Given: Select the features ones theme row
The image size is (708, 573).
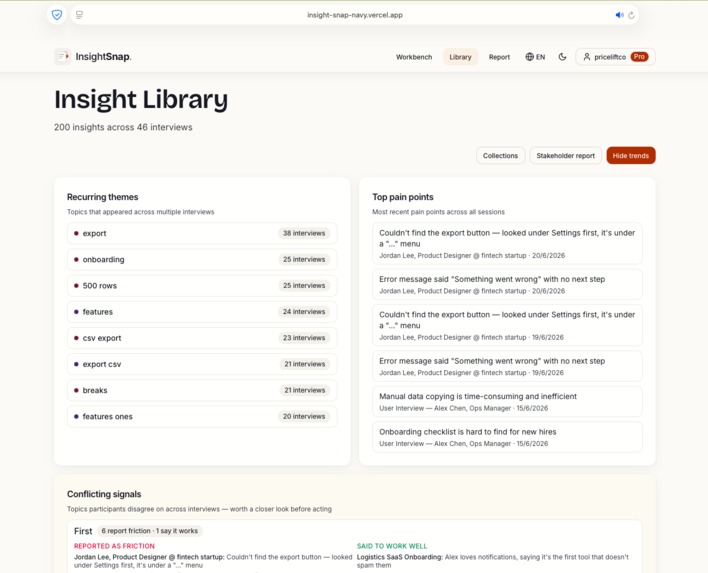Looking at the screenshot, I should point(202,417).
